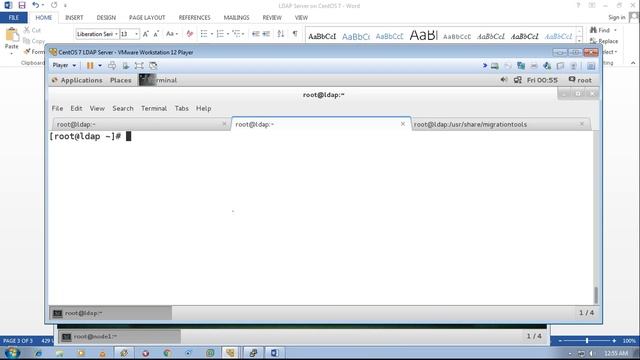
Task: Click the Copy button in Word's Clipboard group
Action: (x=33, y=41)
